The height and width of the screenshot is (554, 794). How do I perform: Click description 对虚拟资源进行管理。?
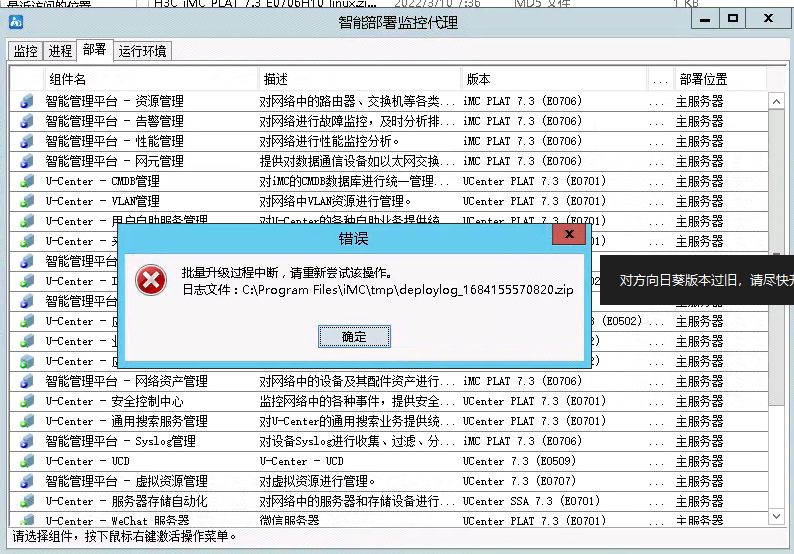pos(317,482)
